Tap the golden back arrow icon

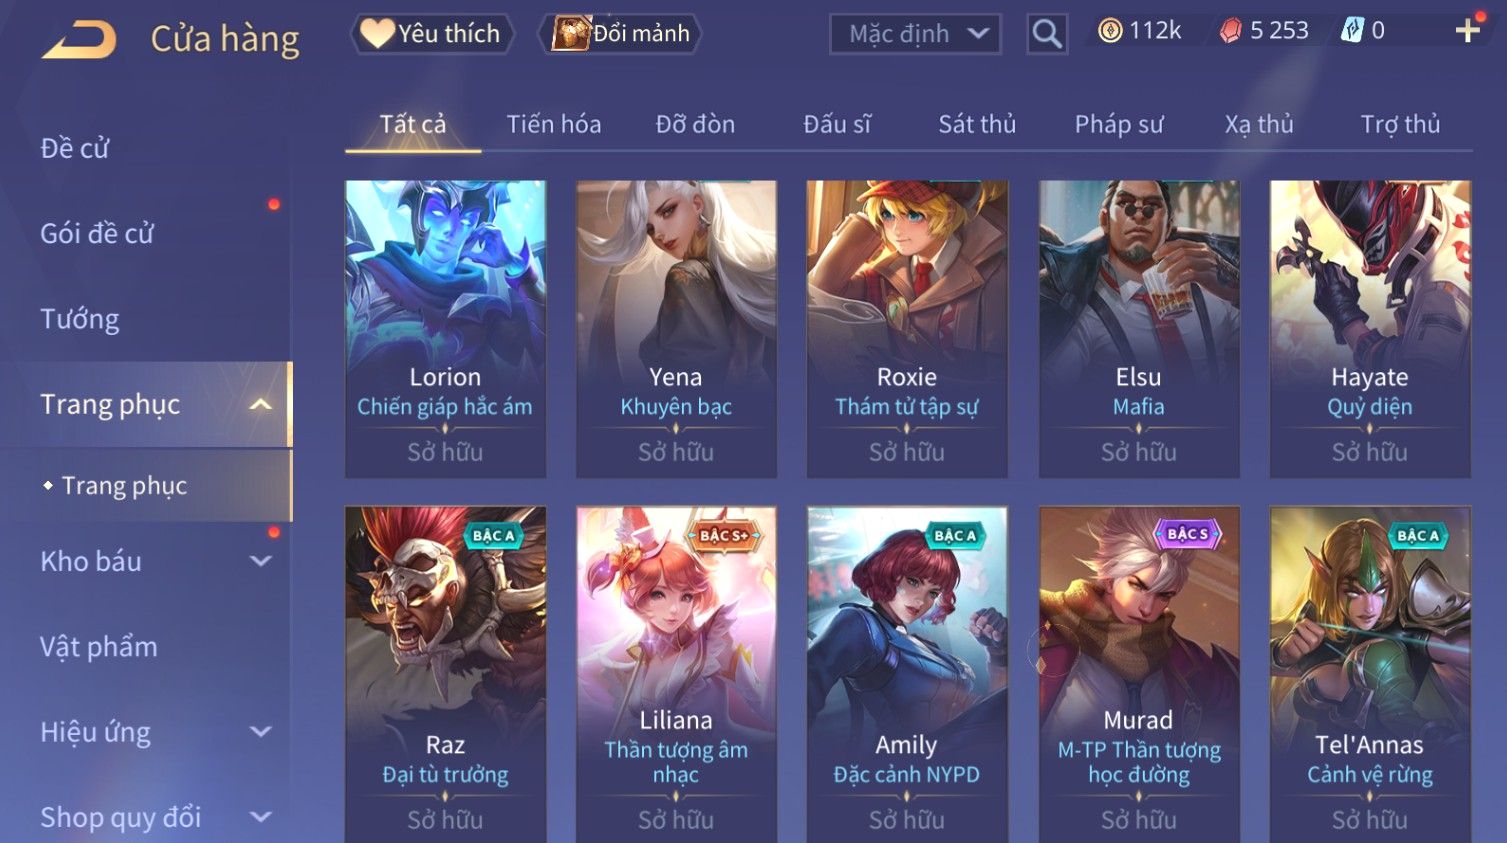pyautogui.click(x=79, y=40)
